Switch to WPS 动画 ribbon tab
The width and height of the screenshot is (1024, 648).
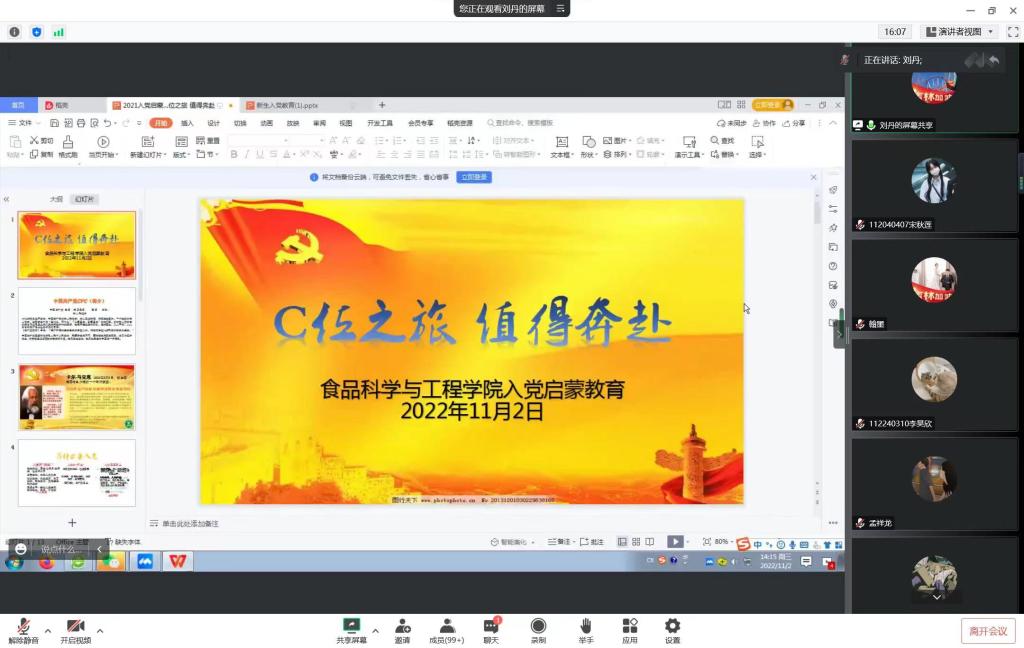(266, 123)
